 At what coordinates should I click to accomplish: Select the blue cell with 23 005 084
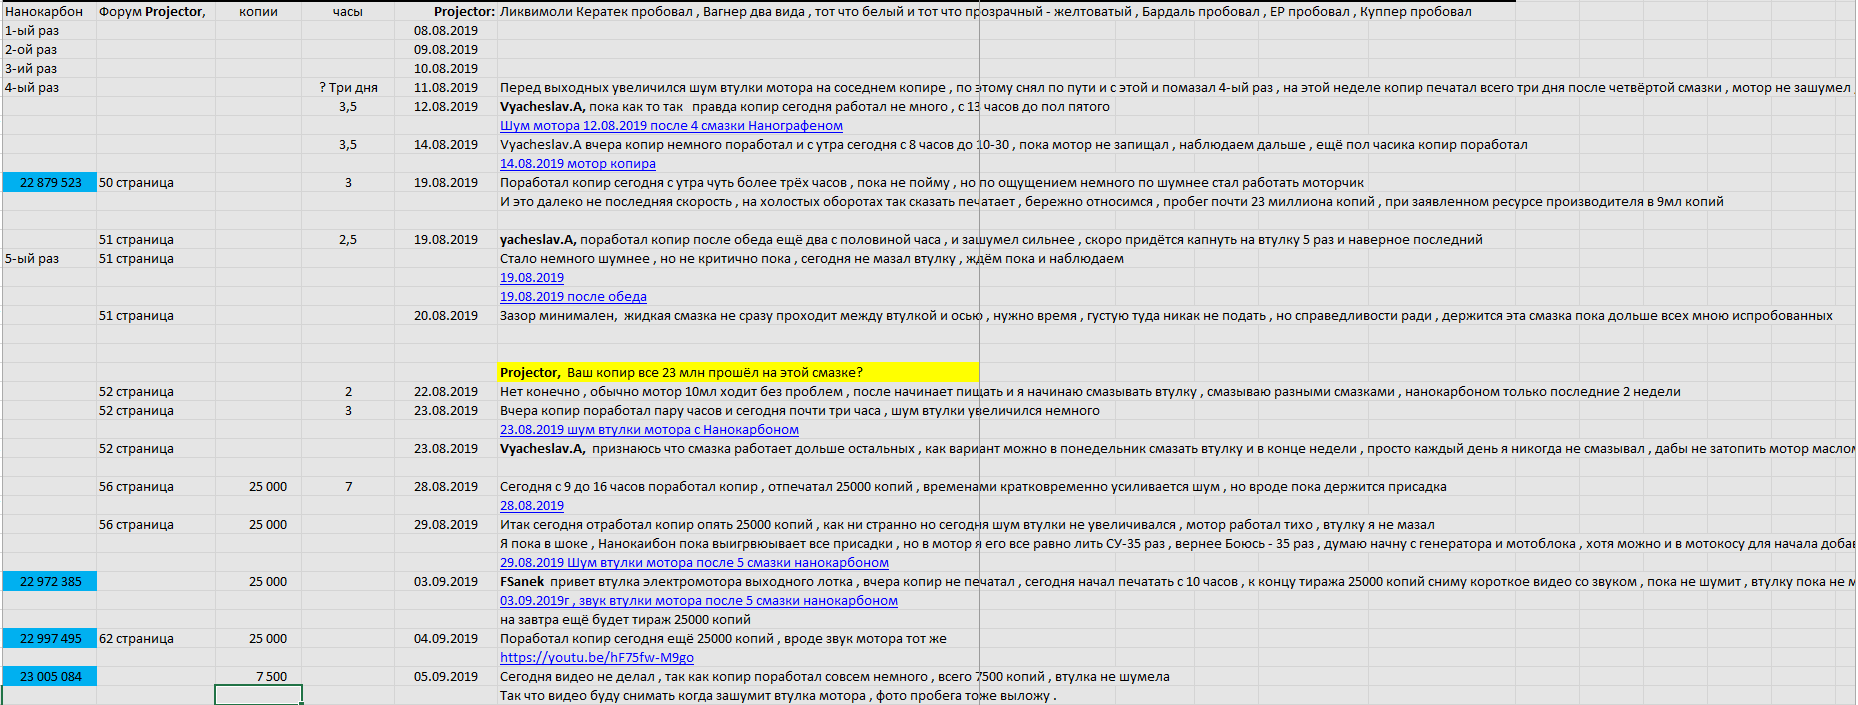point(50,677)
